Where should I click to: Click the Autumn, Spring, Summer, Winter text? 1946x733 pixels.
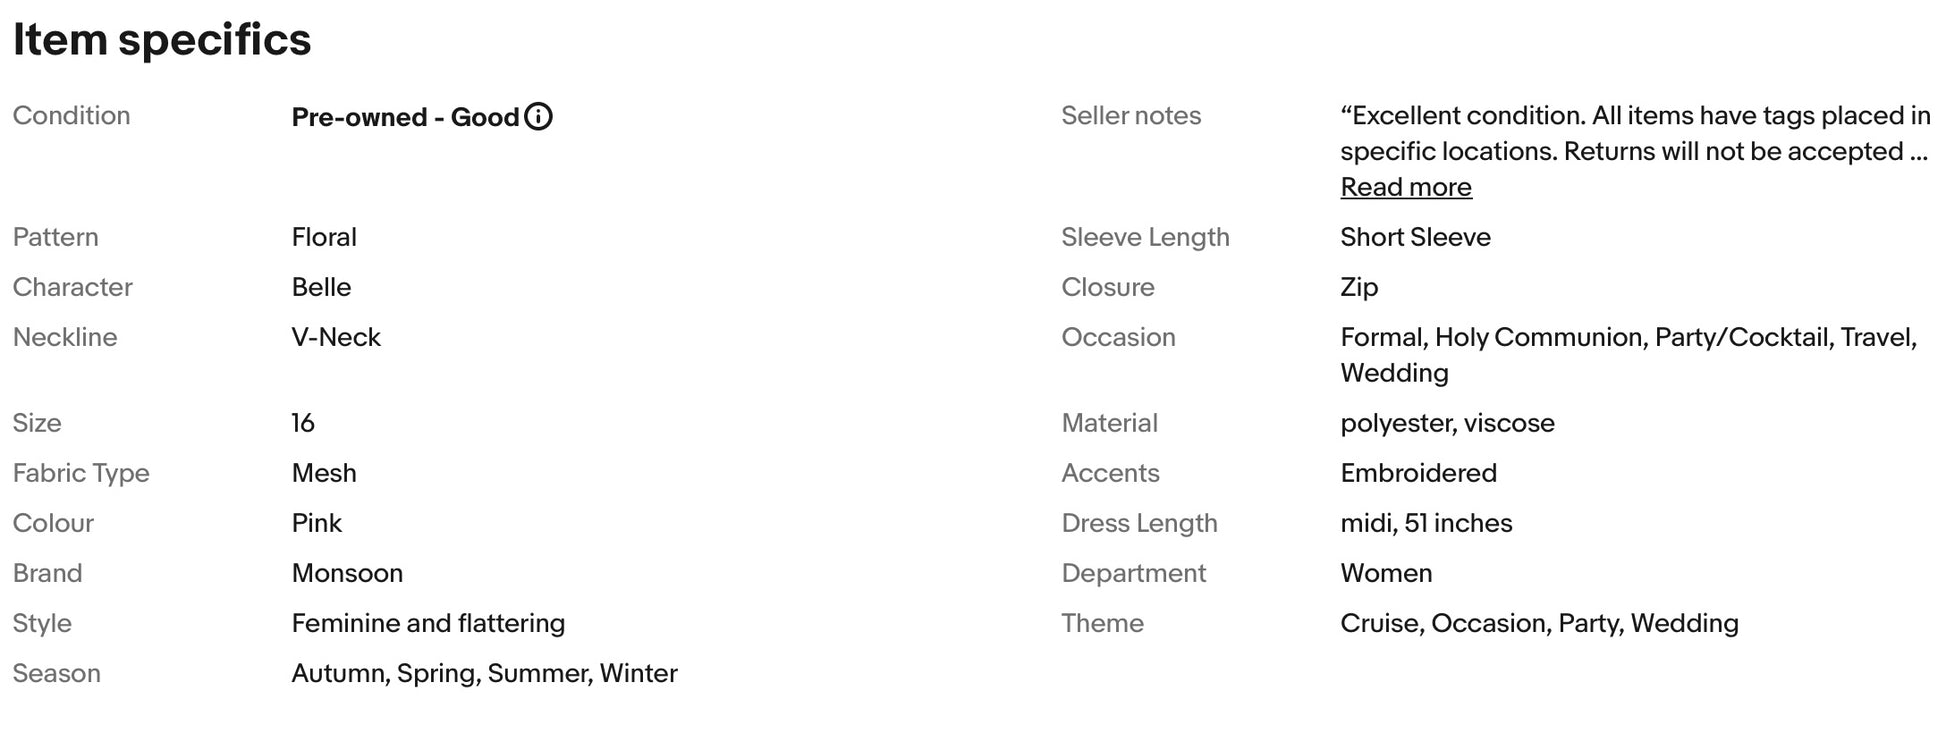[484, 673]
